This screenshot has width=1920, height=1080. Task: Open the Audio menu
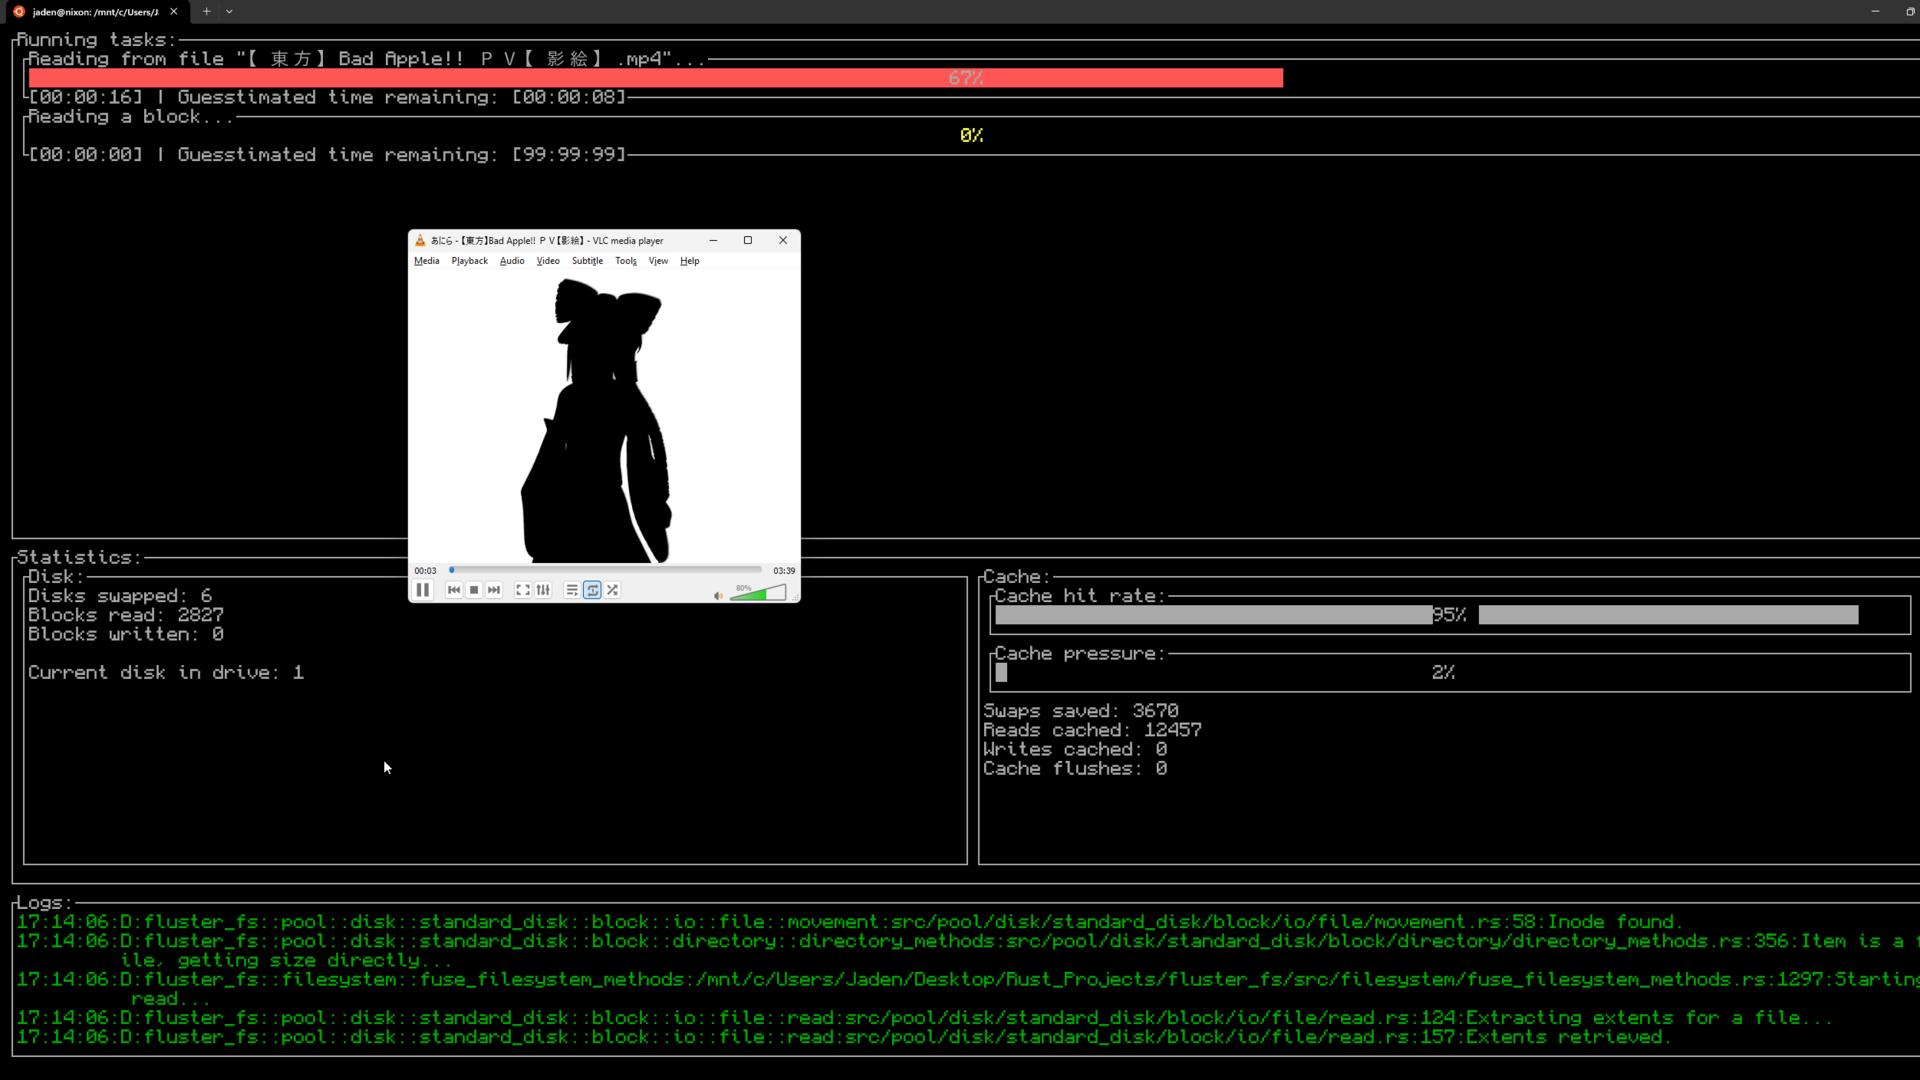[512, 261]
